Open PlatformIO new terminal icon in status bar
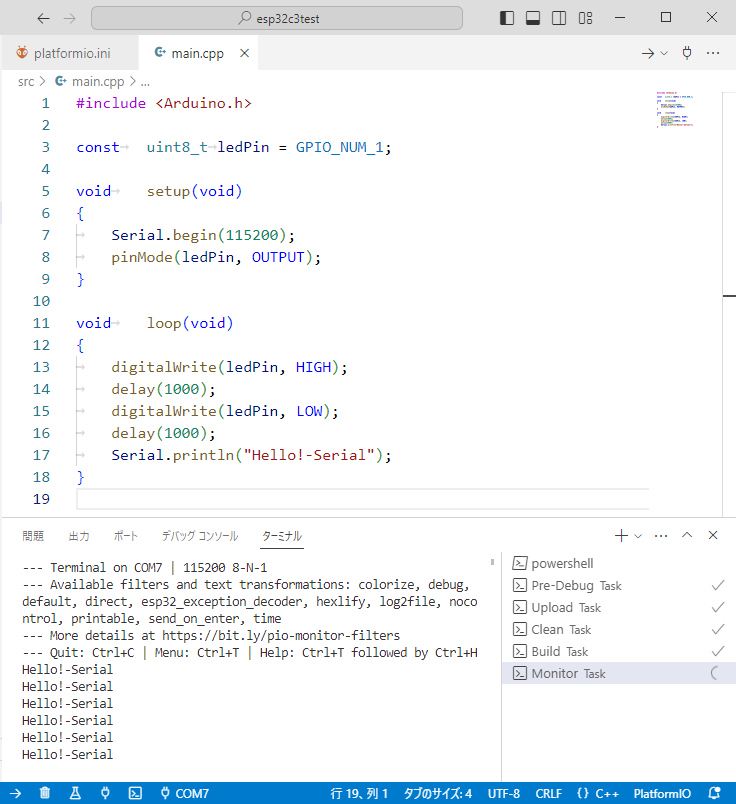Image resolution: width=736 pixels, height=804 pixels. point(135,794)
